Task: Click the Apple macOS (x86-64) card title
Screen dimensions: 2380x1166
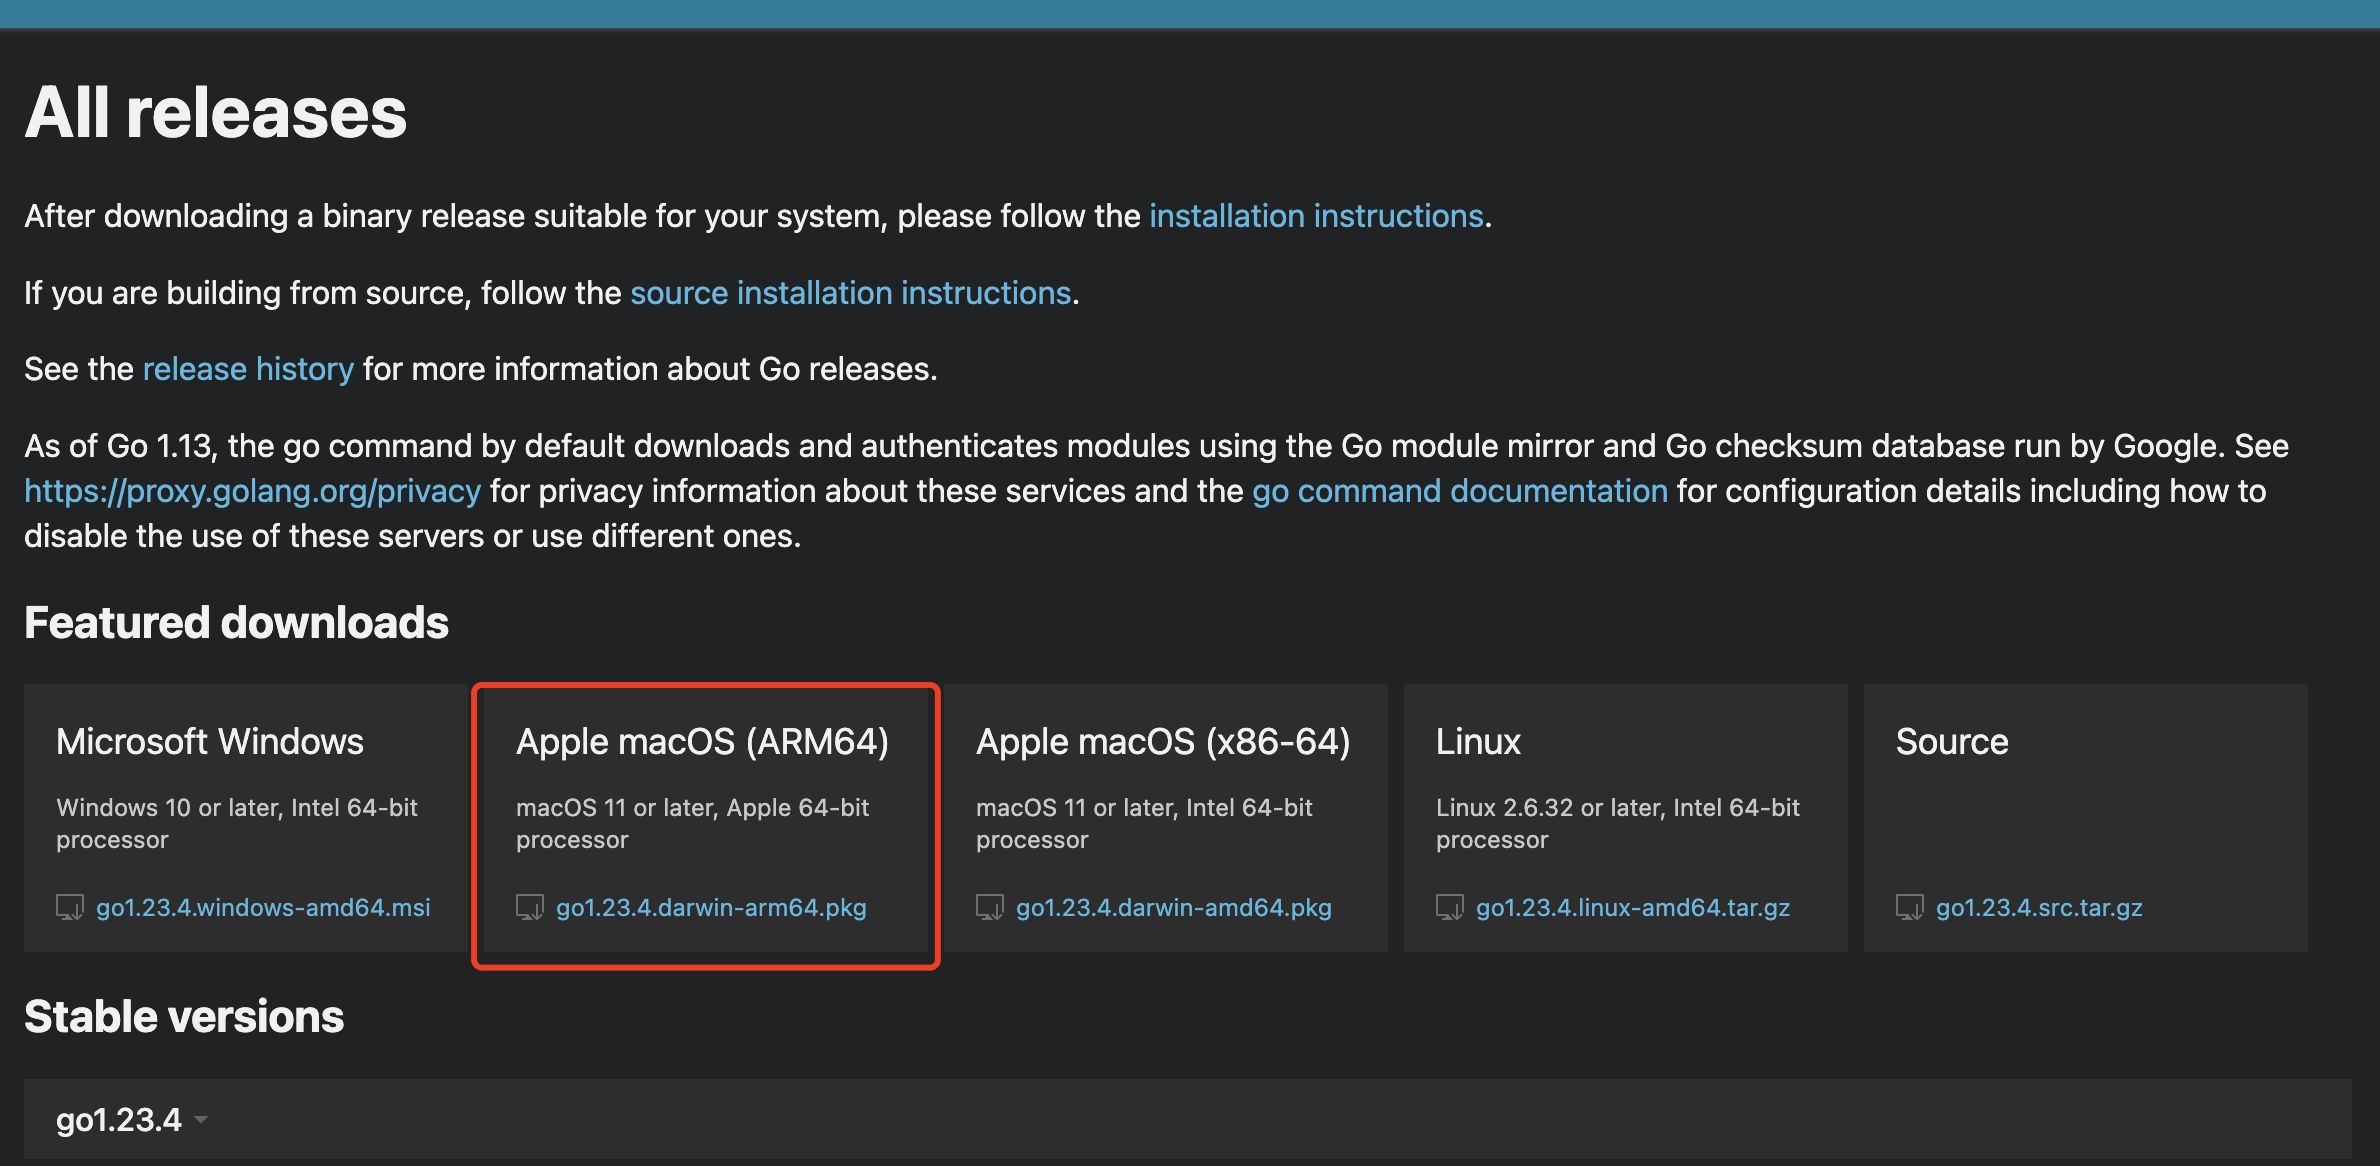Action: point(1163,742)
